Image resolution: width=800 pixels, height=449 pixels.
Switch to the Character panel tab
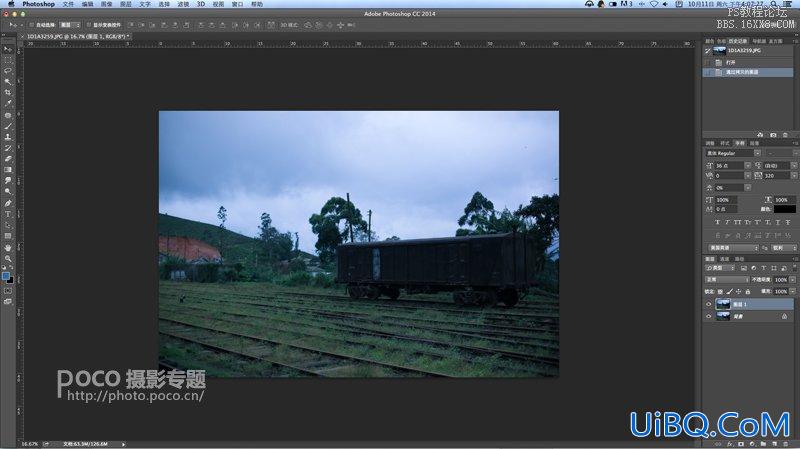(739, 143)
